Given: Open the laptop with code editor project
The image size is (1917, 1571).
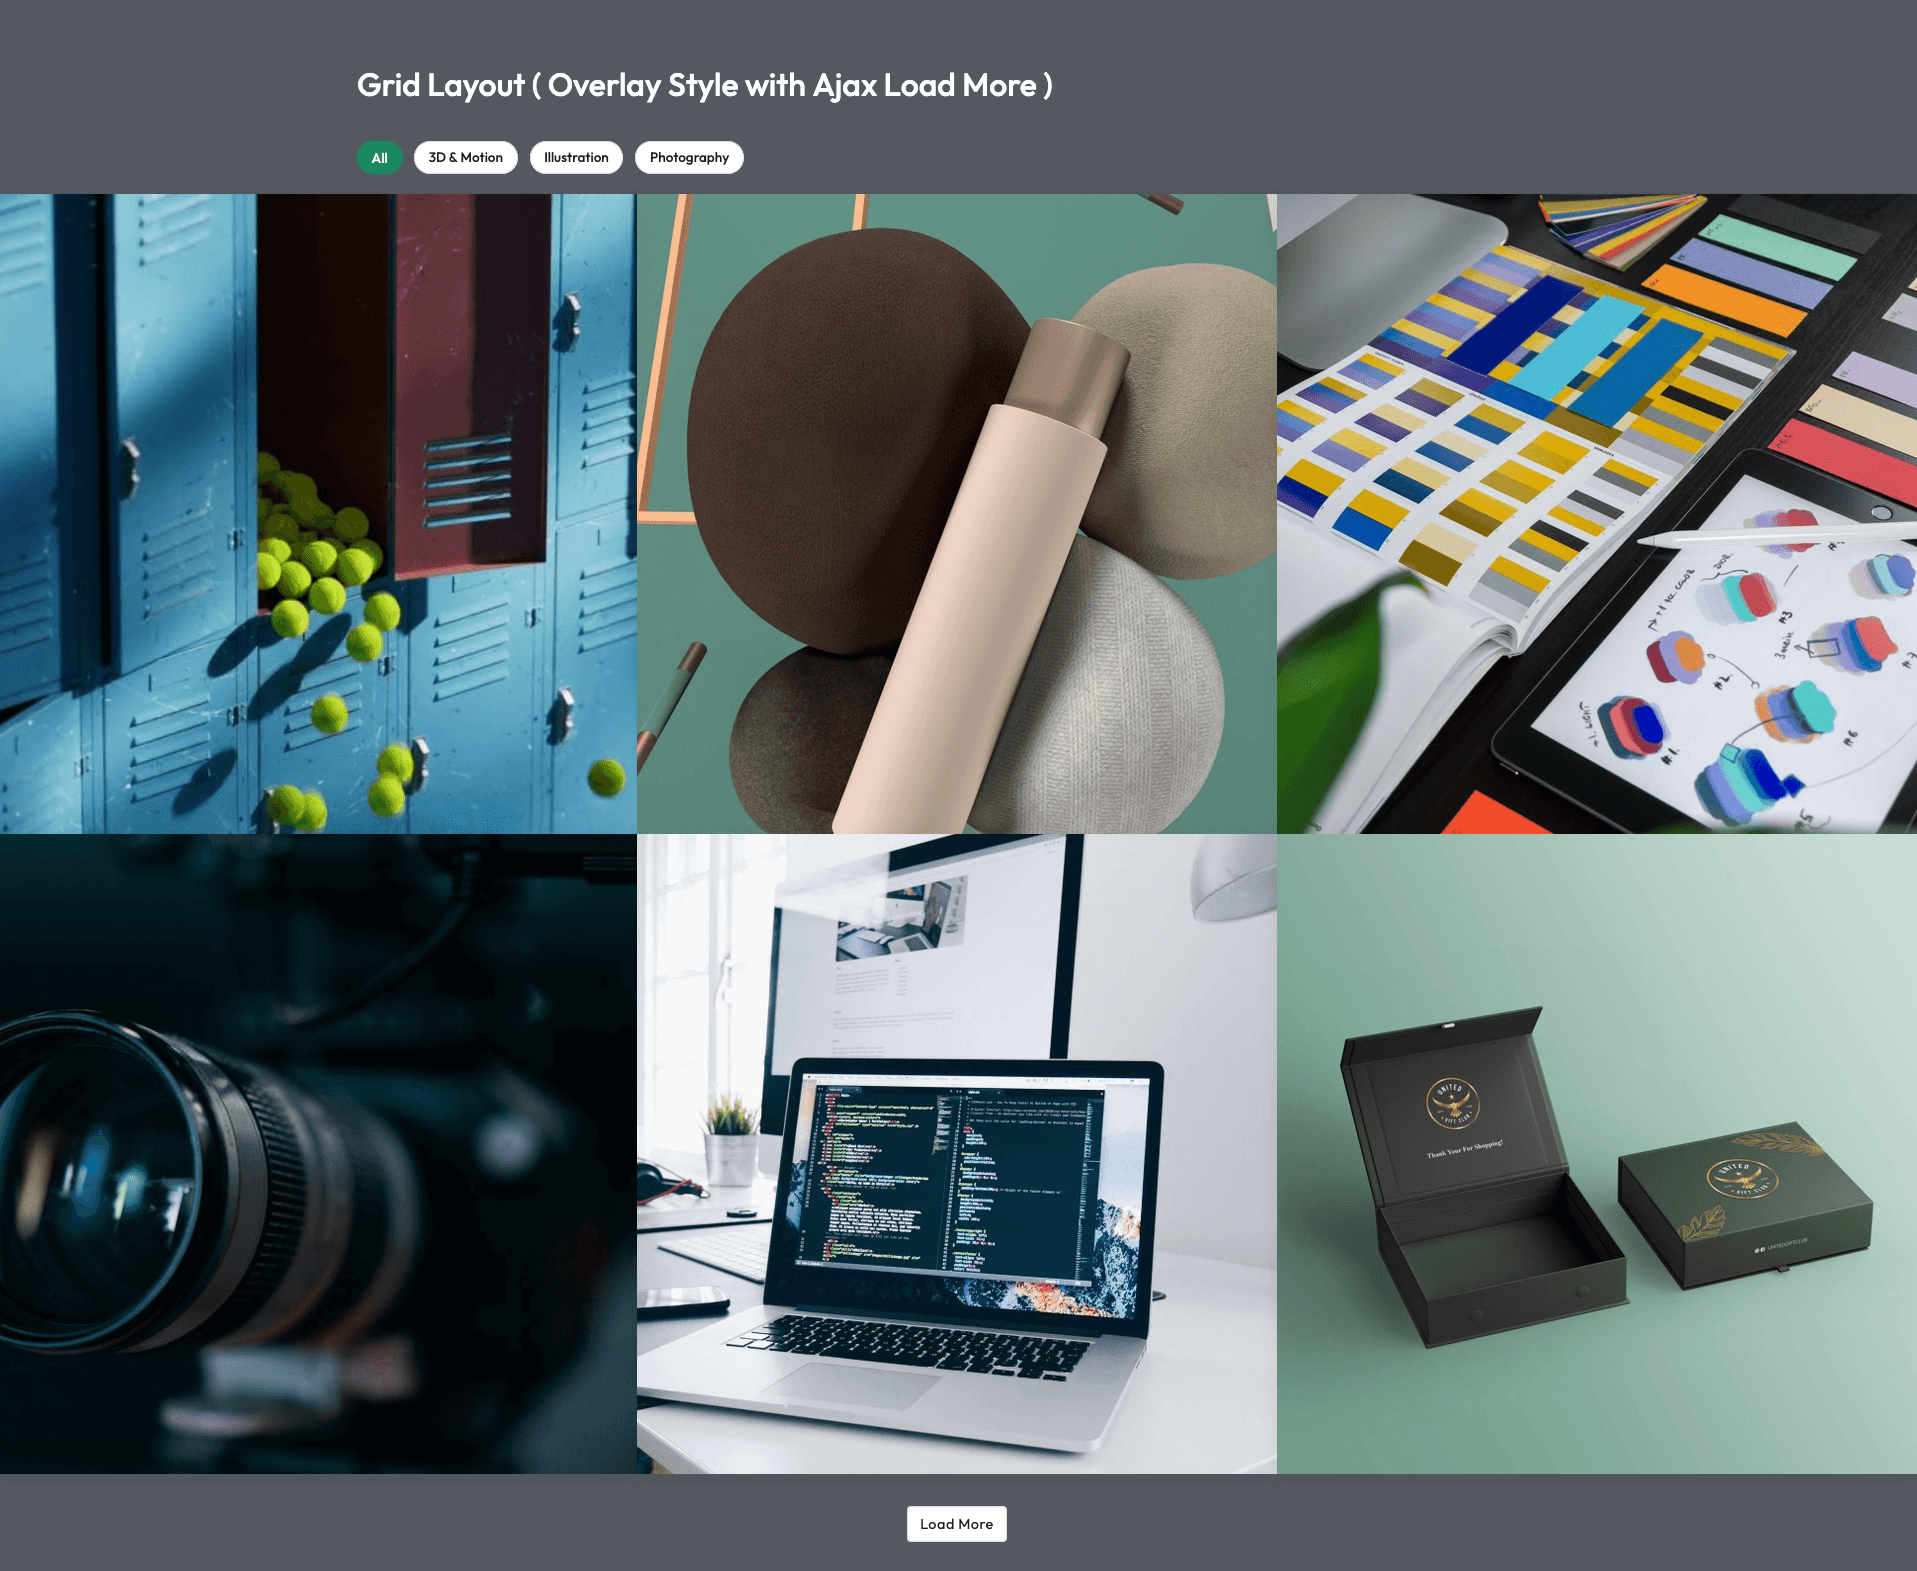Looking at the screenshot, I should coord(957,1154).
